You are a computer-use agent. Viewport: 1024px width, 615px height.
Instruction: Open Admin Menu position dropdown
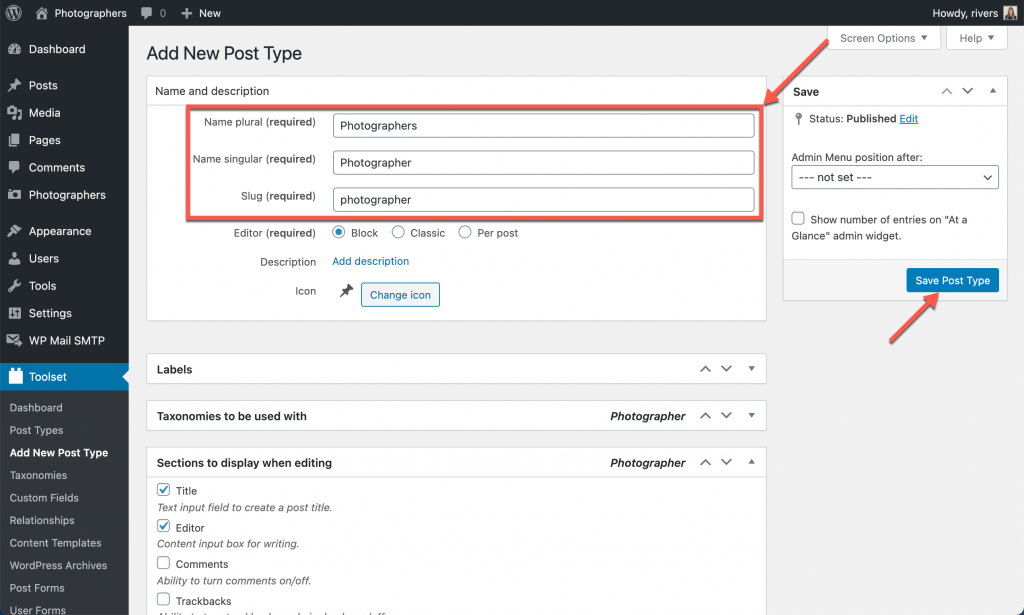pyautogui.click(x=895, y=177)
